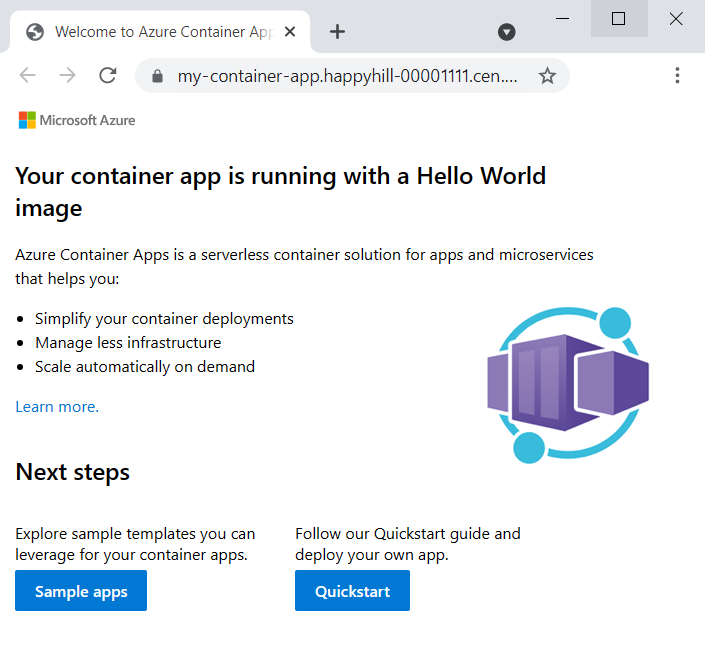Open a new browser tab
Screen dimensions: 705x648
click(x=337, y=31)
